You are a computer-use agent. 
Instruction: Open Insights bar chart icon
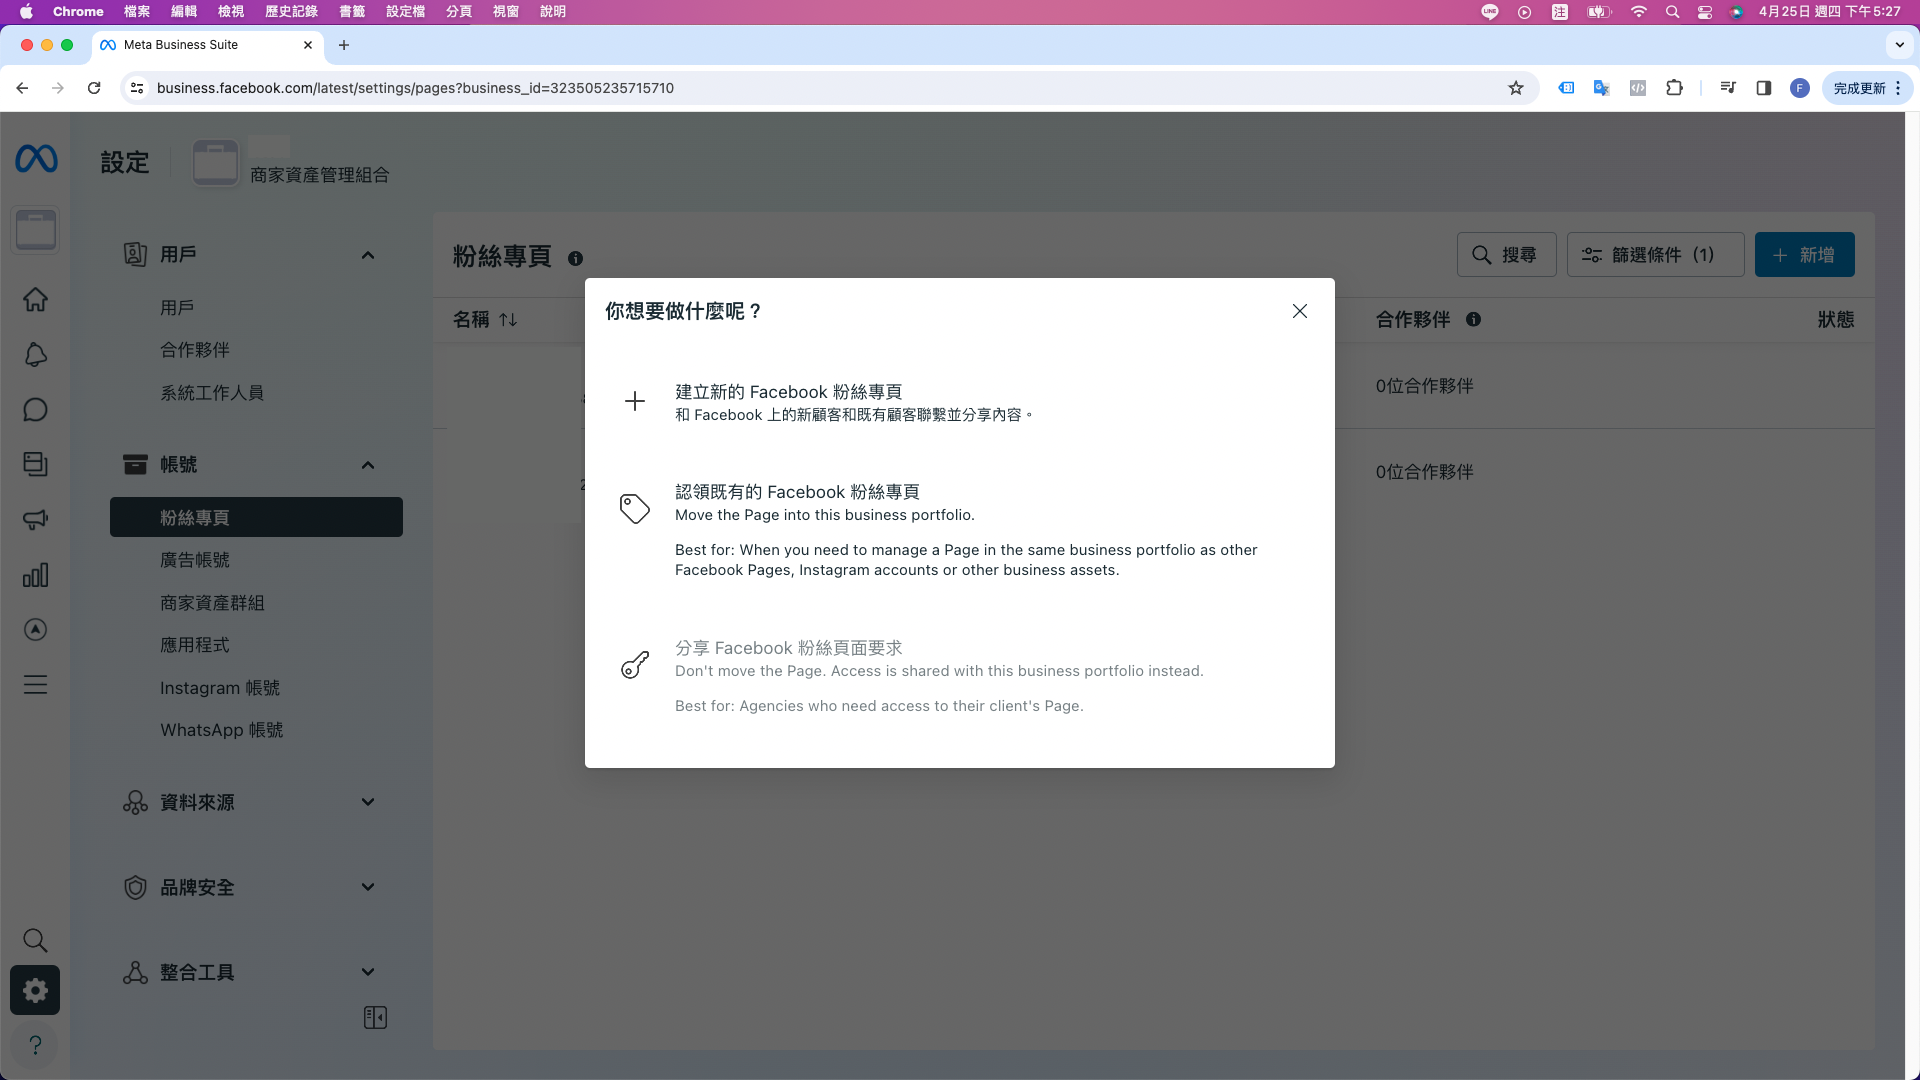[x=35, y=575]
